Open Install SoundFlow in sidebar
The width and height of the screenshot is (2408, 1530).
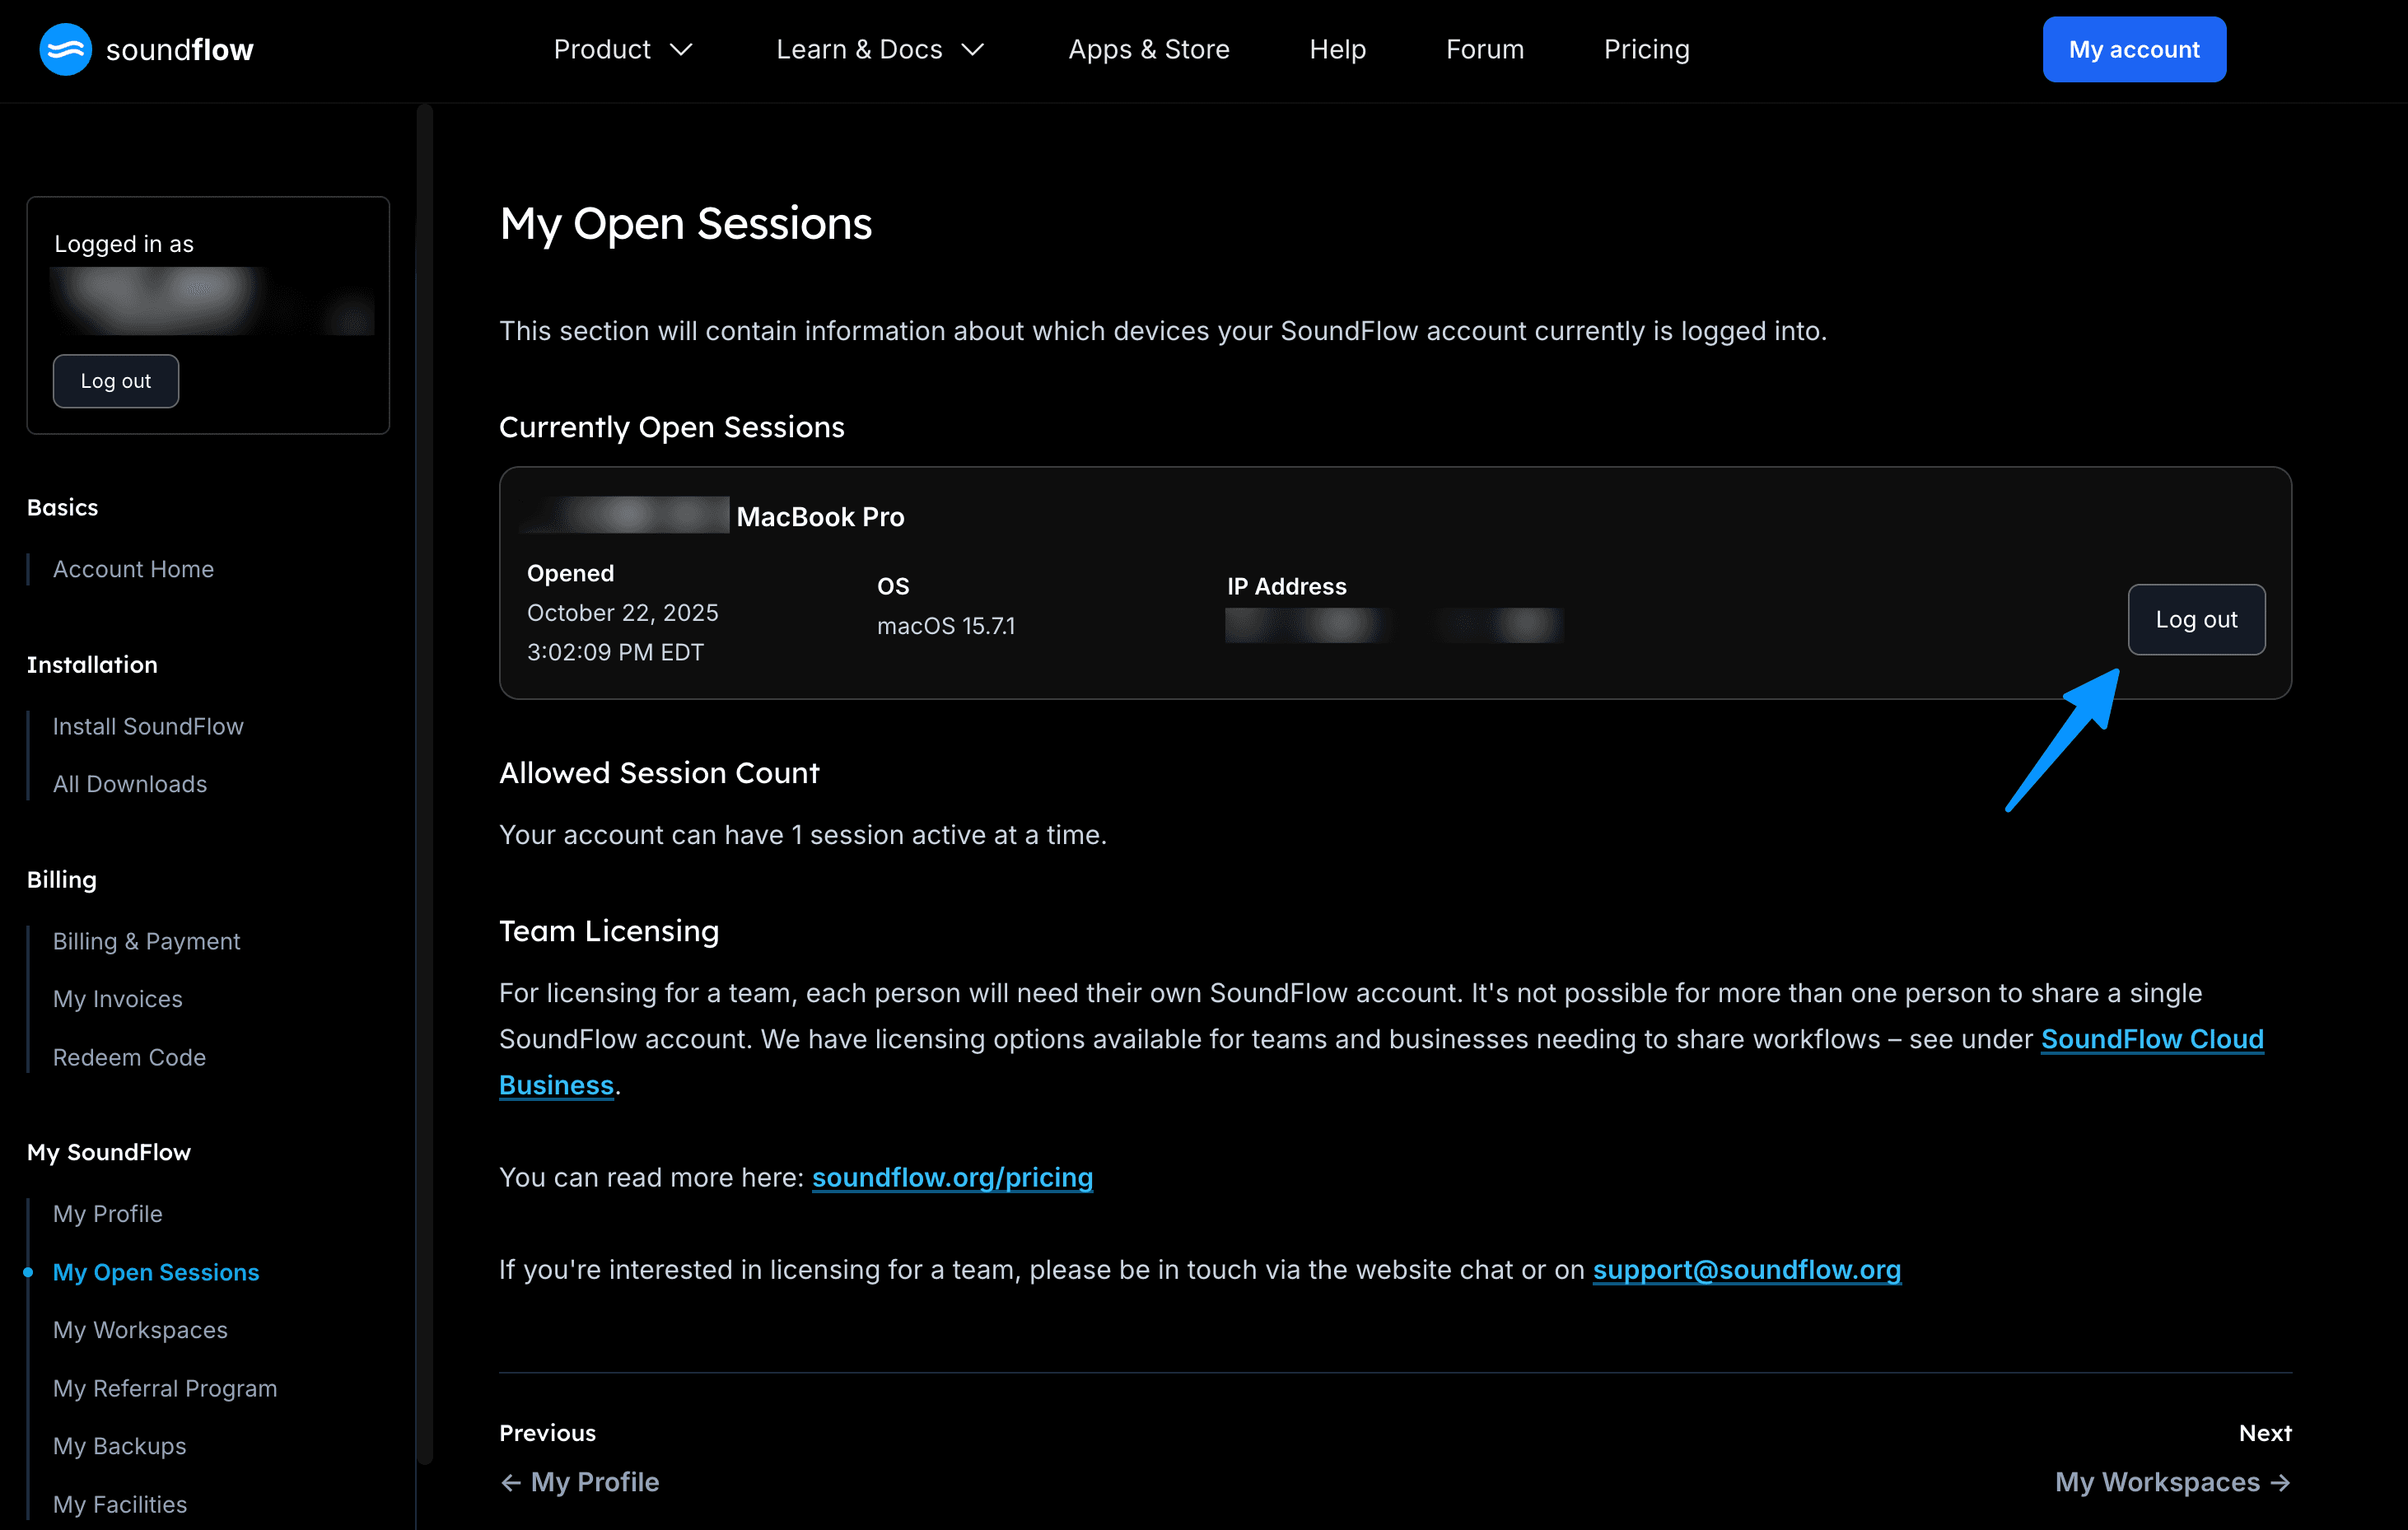(148, 726)
